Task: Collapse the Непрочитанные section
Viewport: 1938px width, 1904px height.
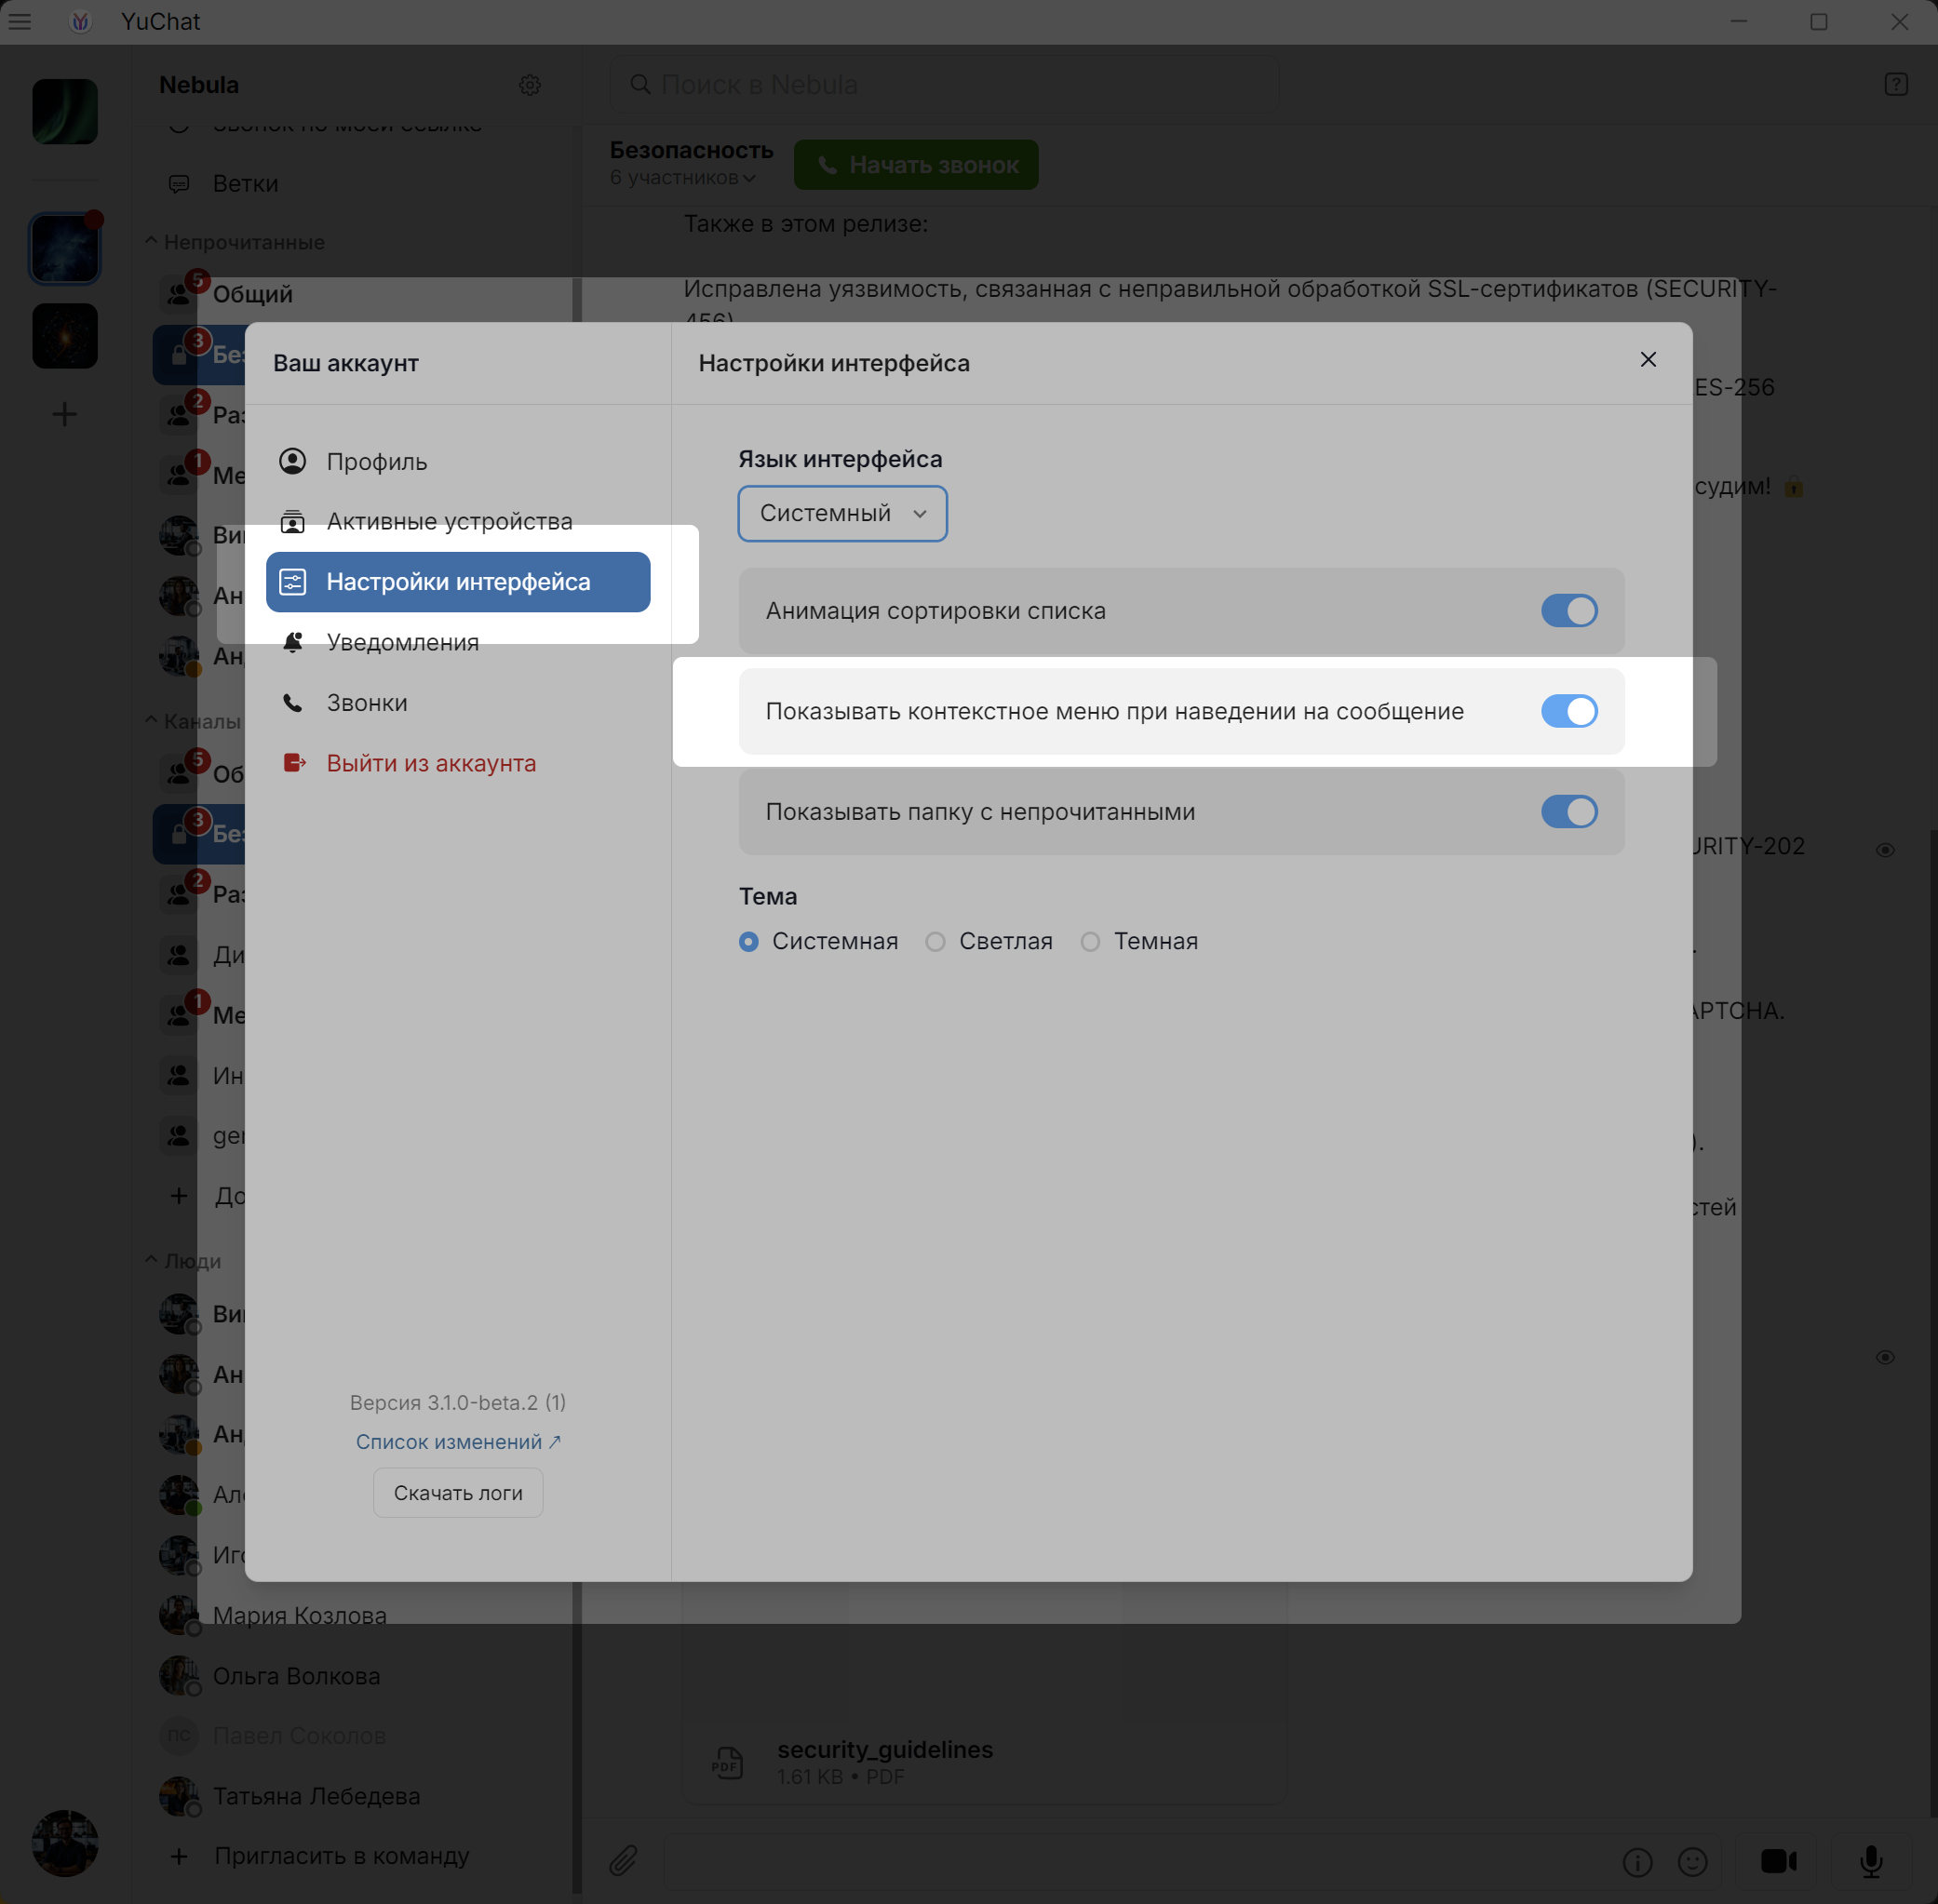Action: (x=235, y=243)
